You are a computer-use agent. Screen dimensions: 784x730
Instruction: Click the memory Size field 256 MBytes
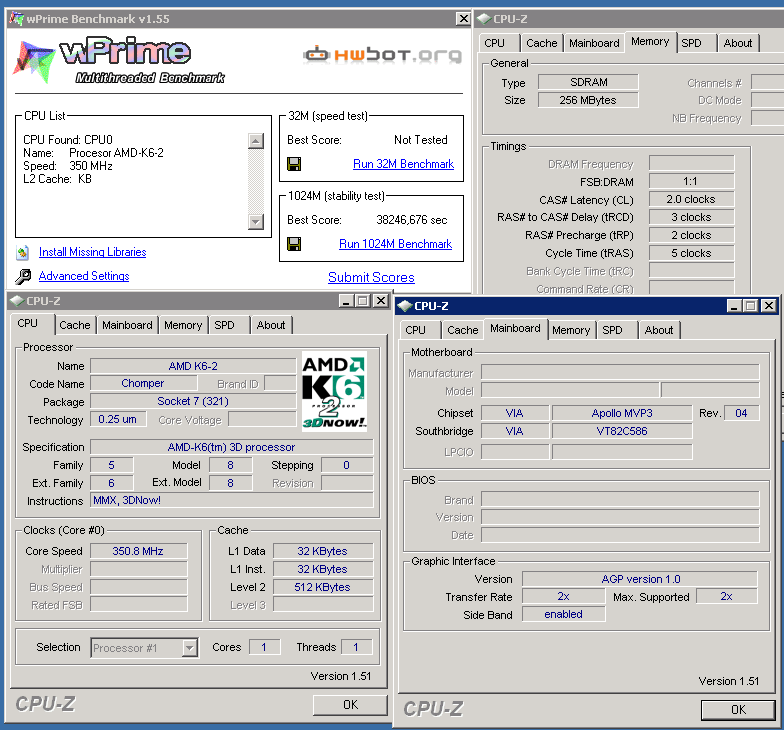tap(588, 100)
